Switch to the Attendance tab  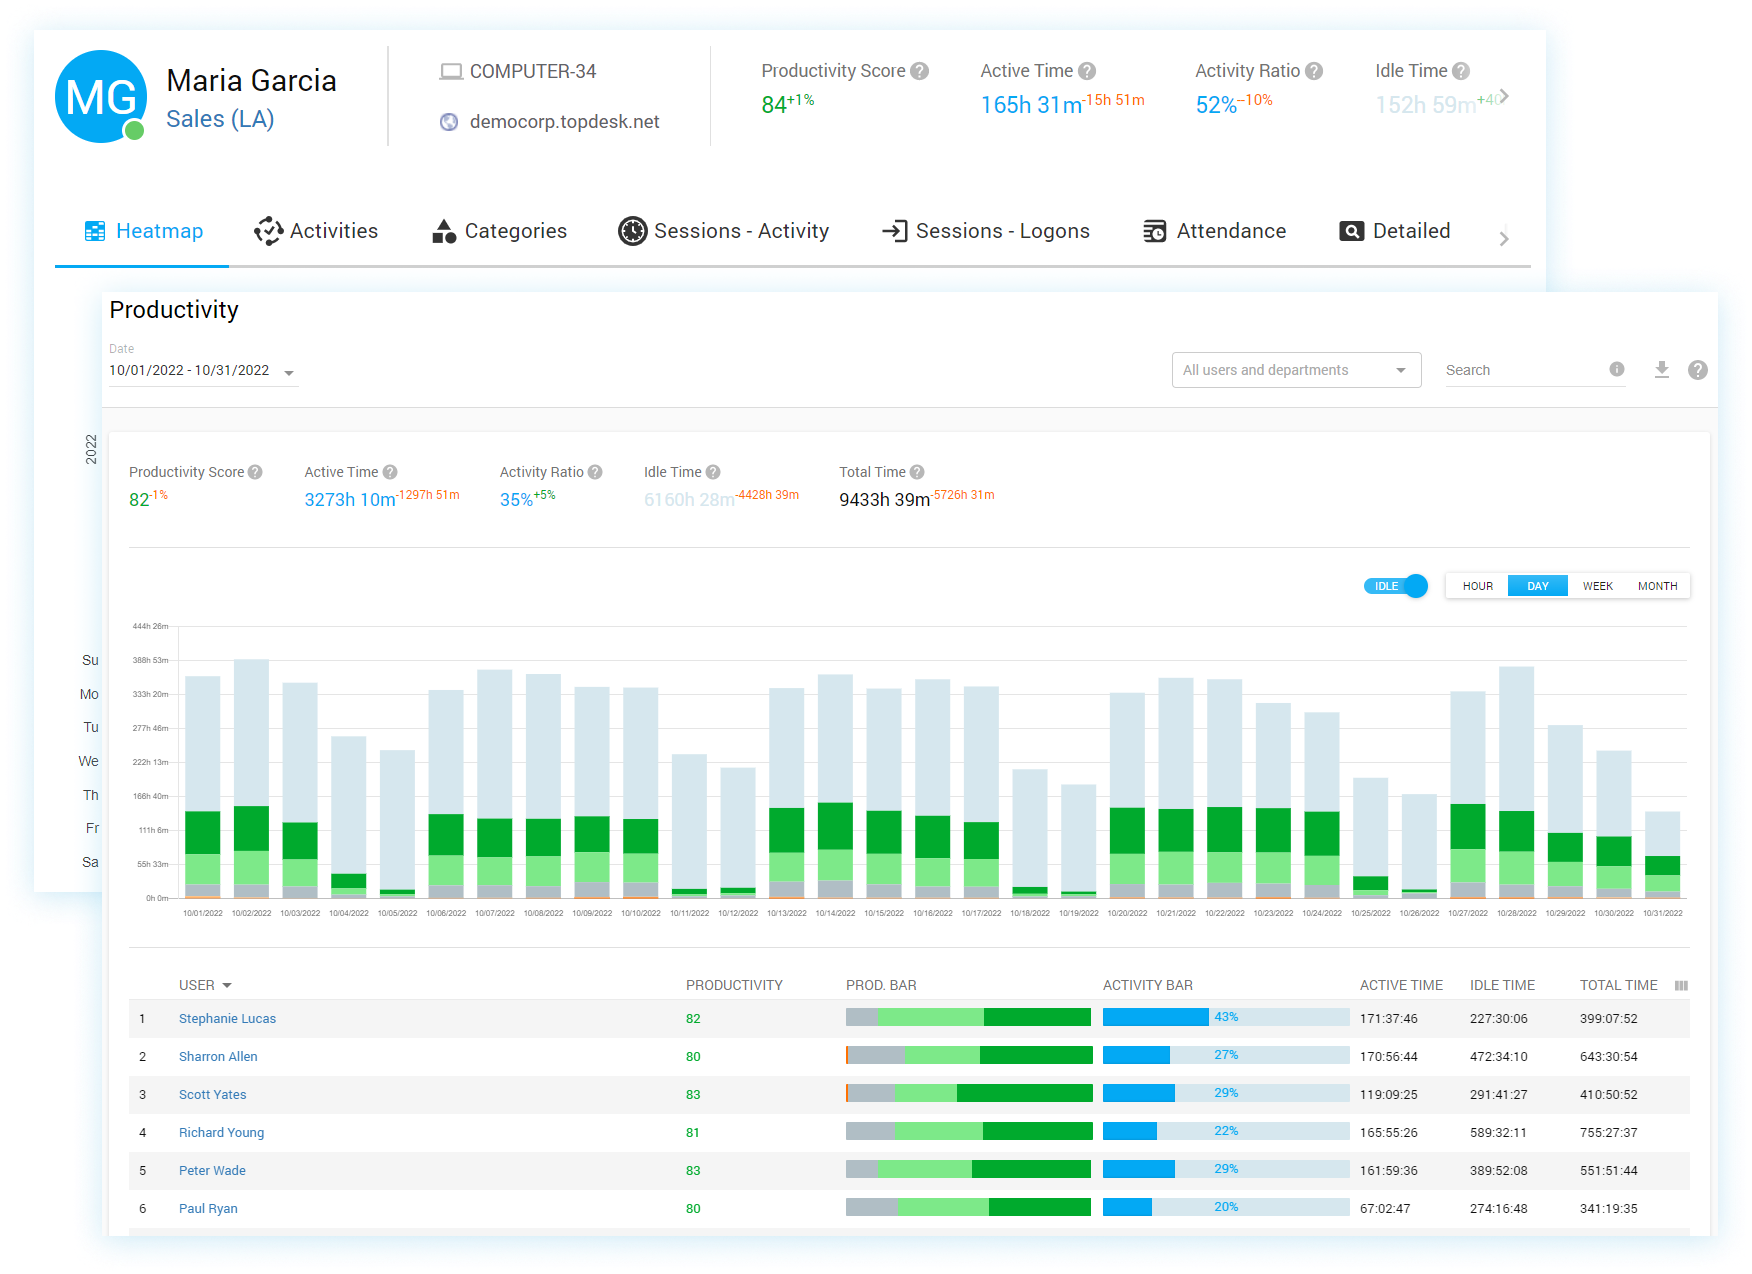1214,231
